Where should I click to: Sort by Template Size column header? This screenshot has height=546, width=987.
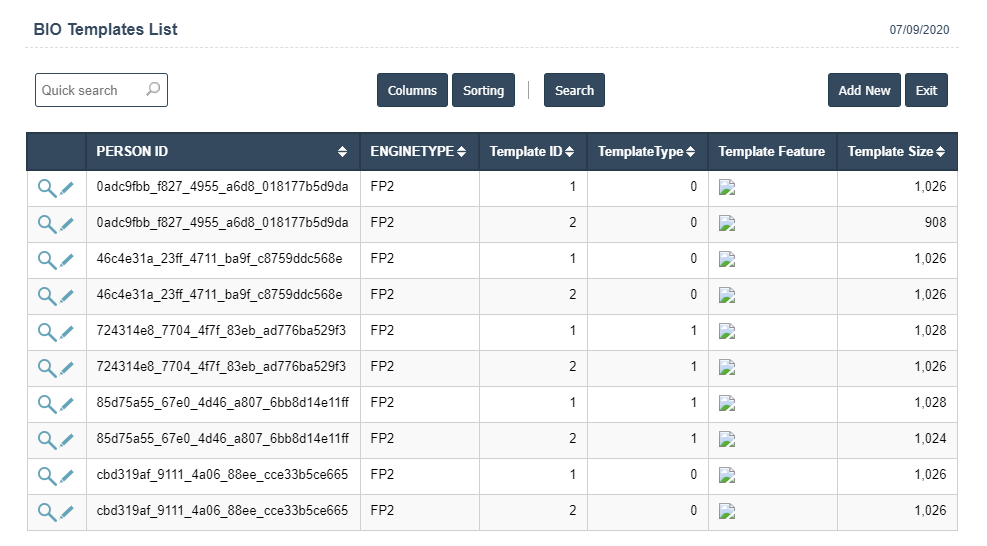coord(896,152)
